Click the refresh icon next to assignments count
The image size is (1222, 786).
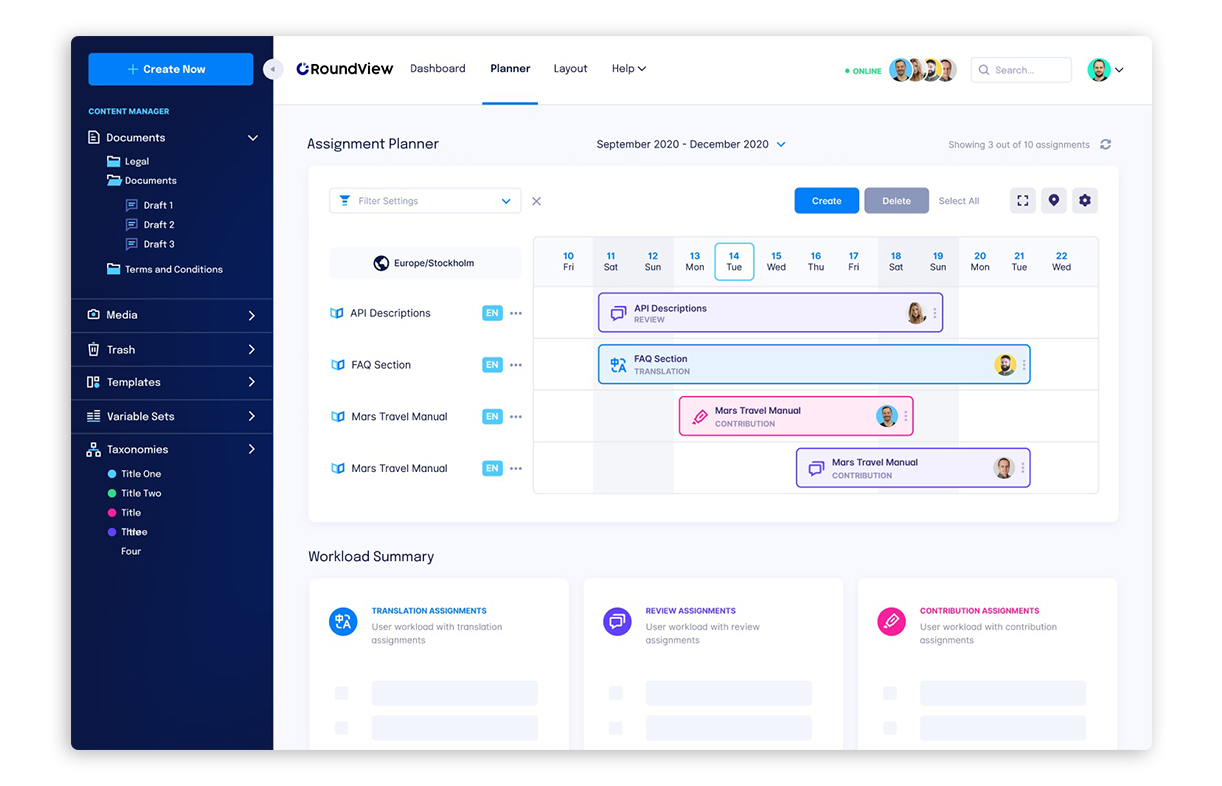click(x=1105, y=144)
